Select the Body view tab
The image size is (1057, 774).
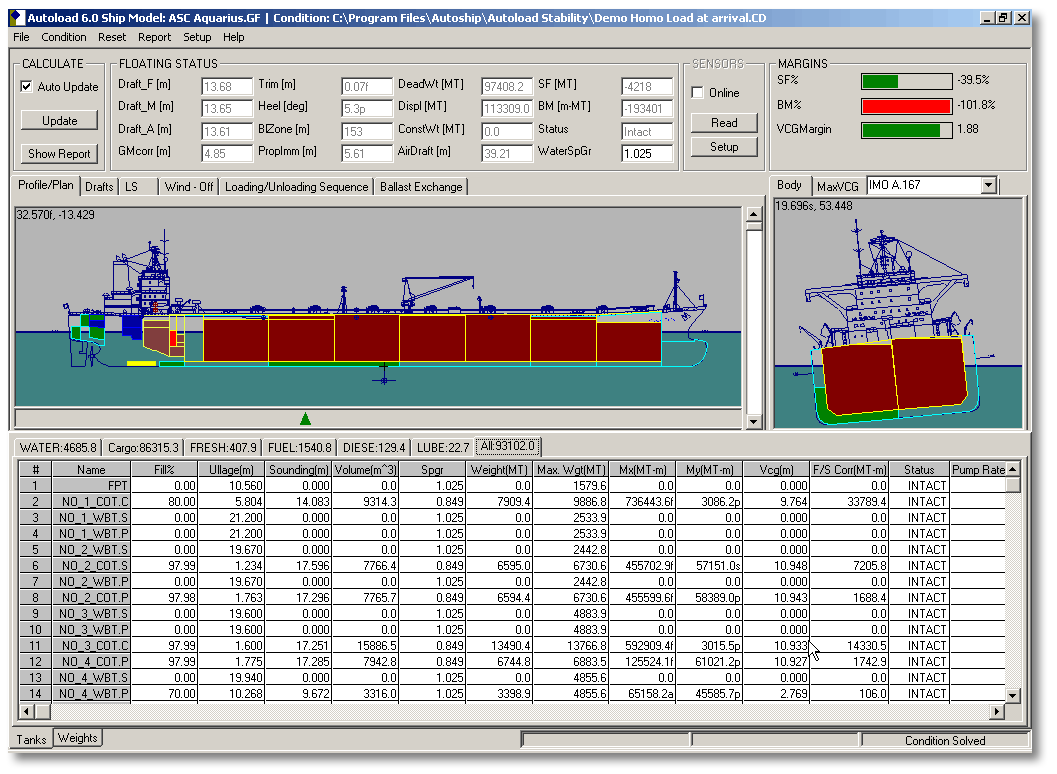pyautogui.click(x=790, y=185)
